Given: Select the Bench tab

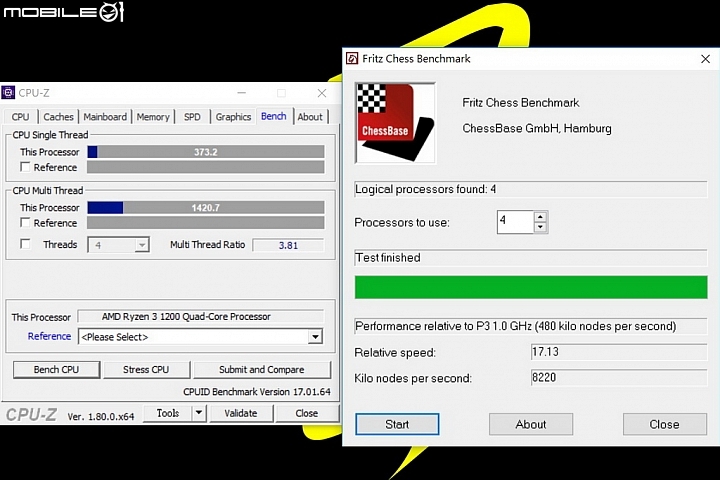Looking at the screenshot, I should point(274,116).
